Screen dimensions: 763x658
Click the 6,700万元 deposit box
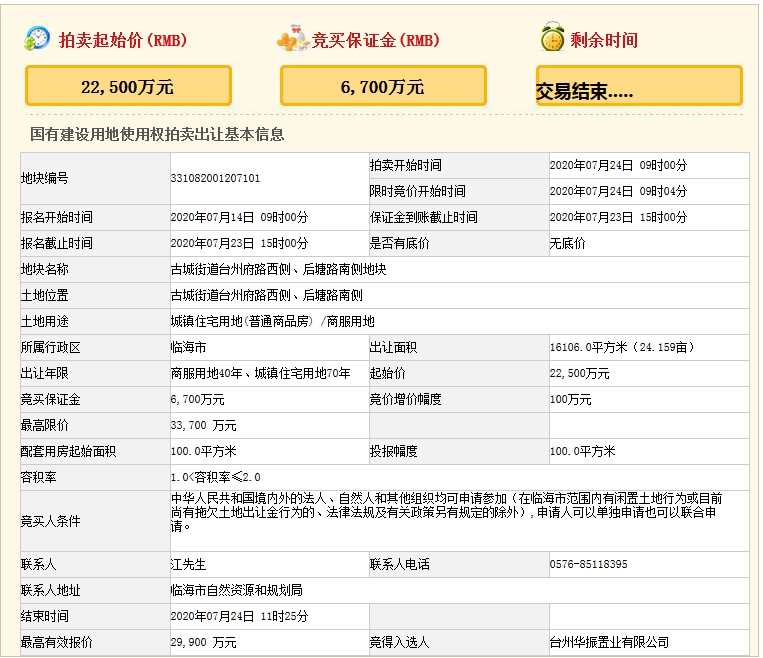383,86
